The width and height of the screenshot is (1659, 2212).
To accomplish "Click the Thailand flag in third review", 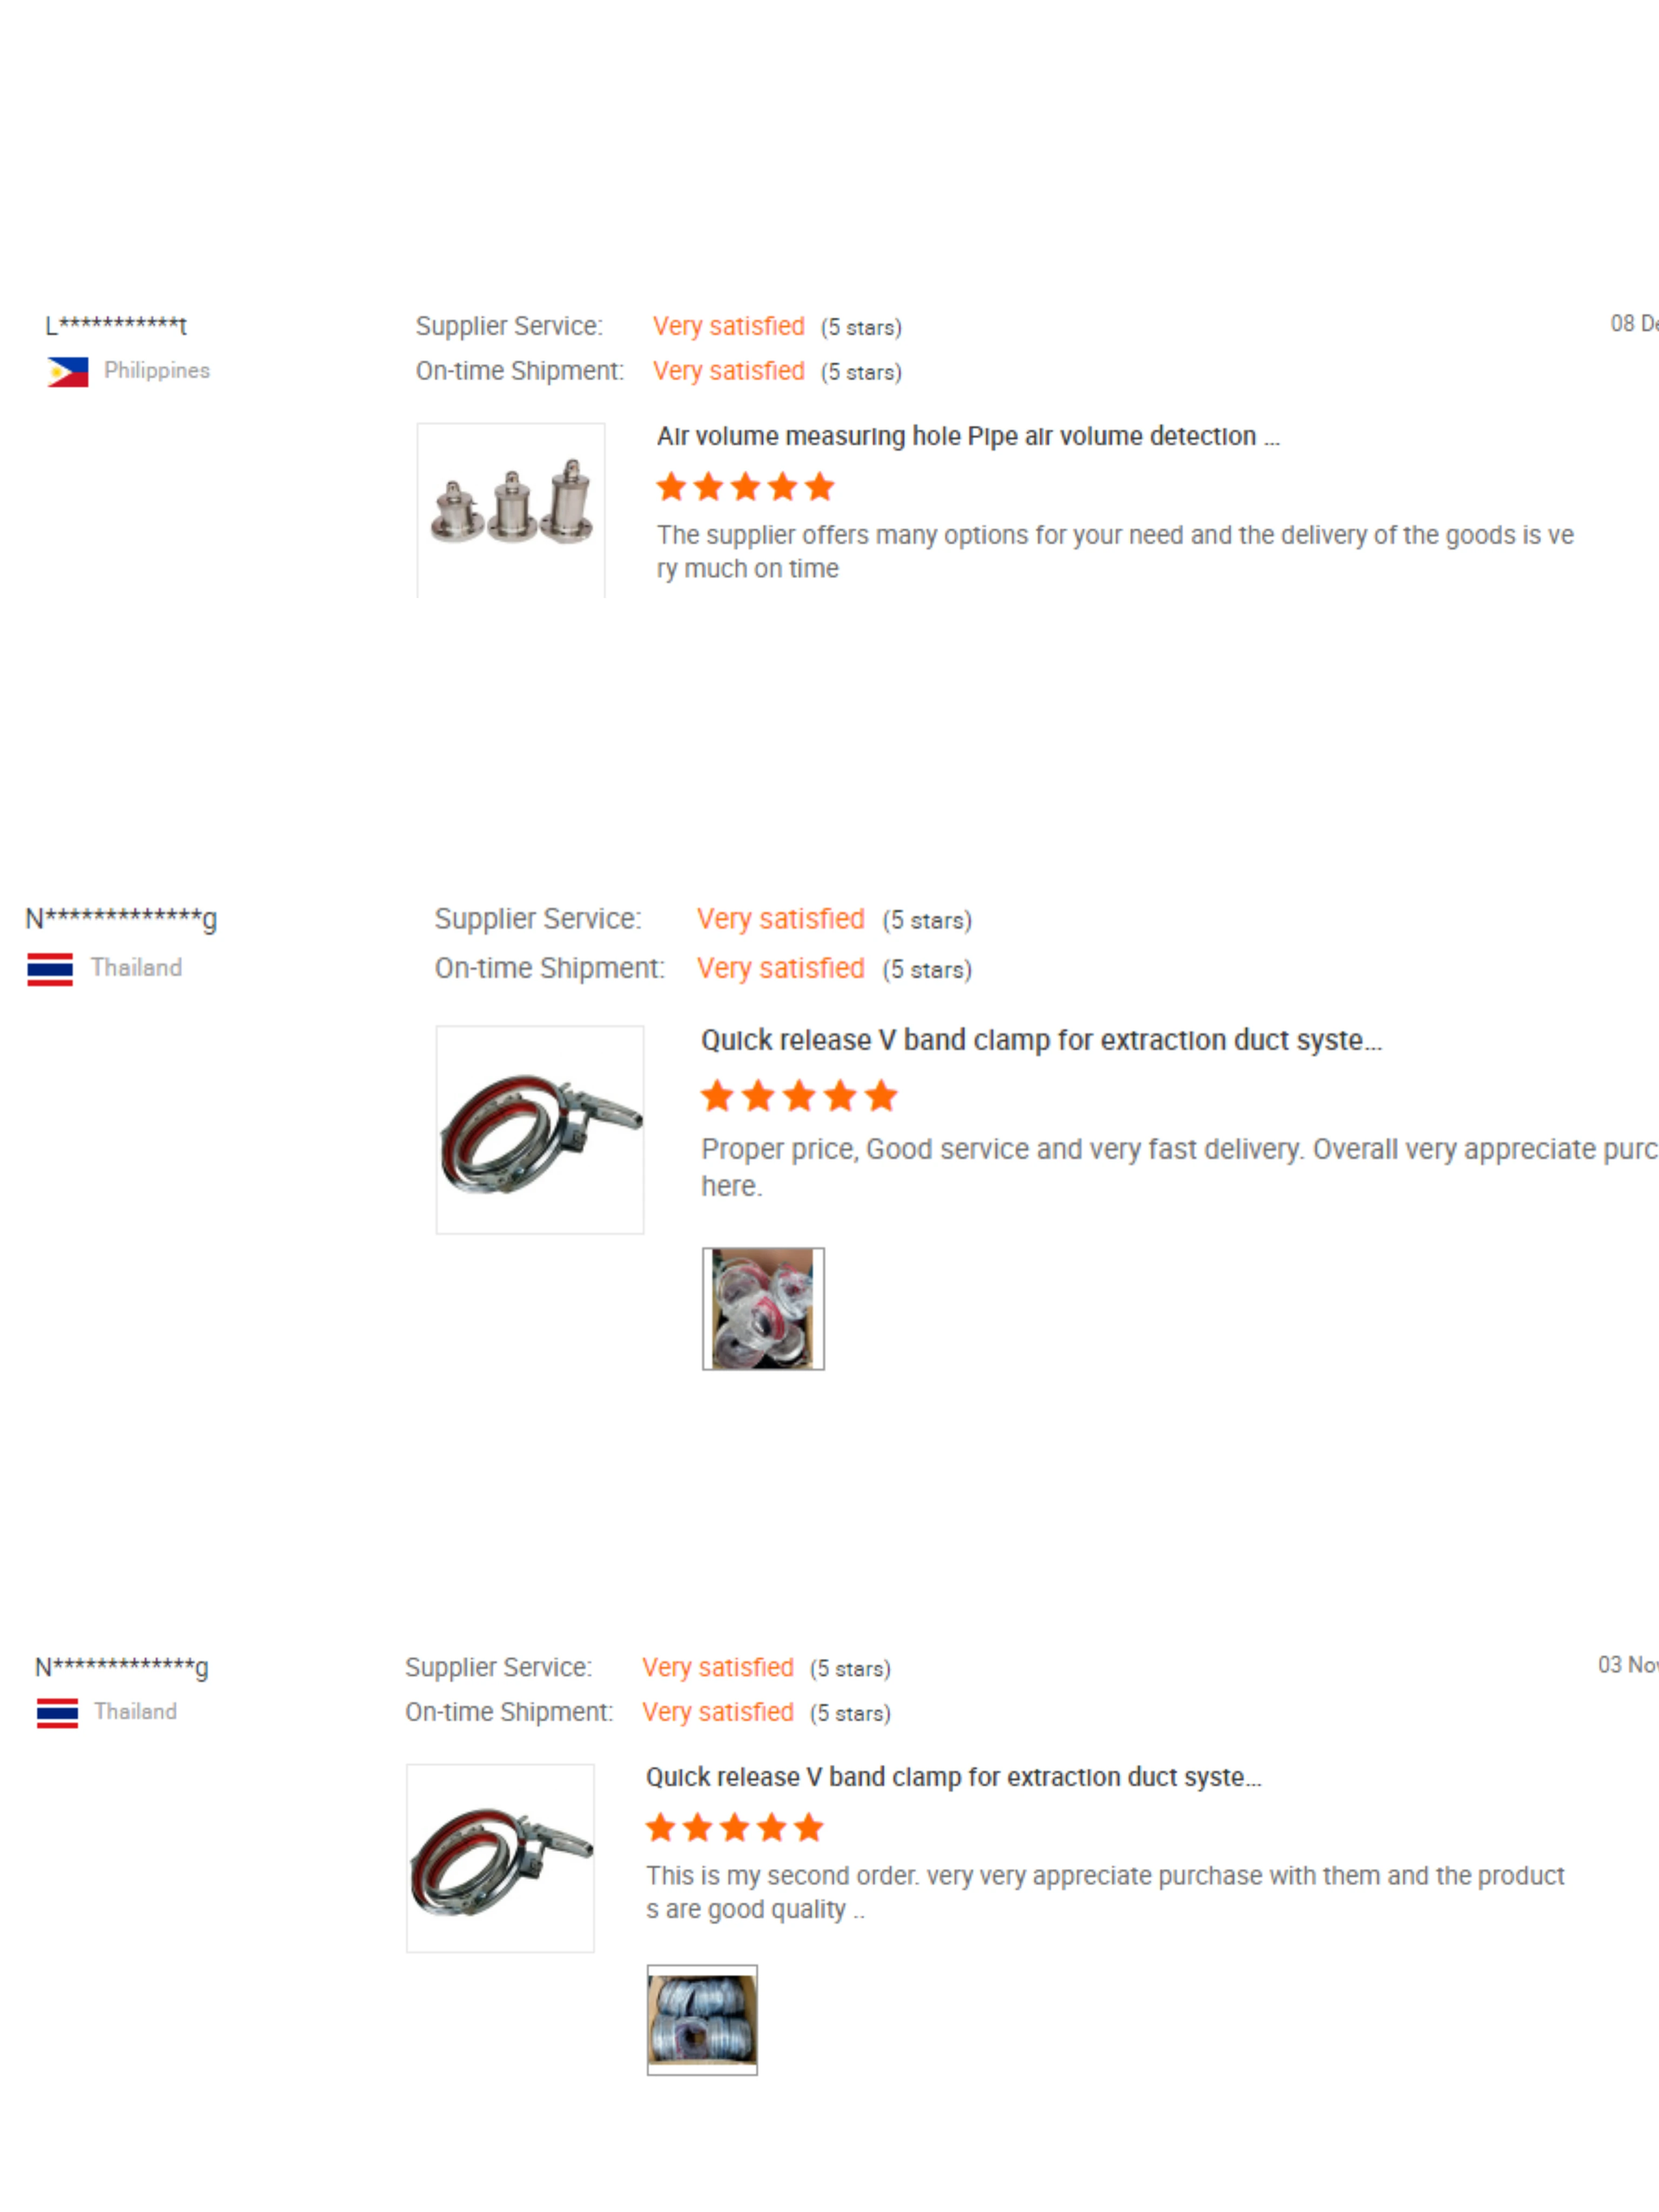I will pyautogui.click(x=57, y=1713).
